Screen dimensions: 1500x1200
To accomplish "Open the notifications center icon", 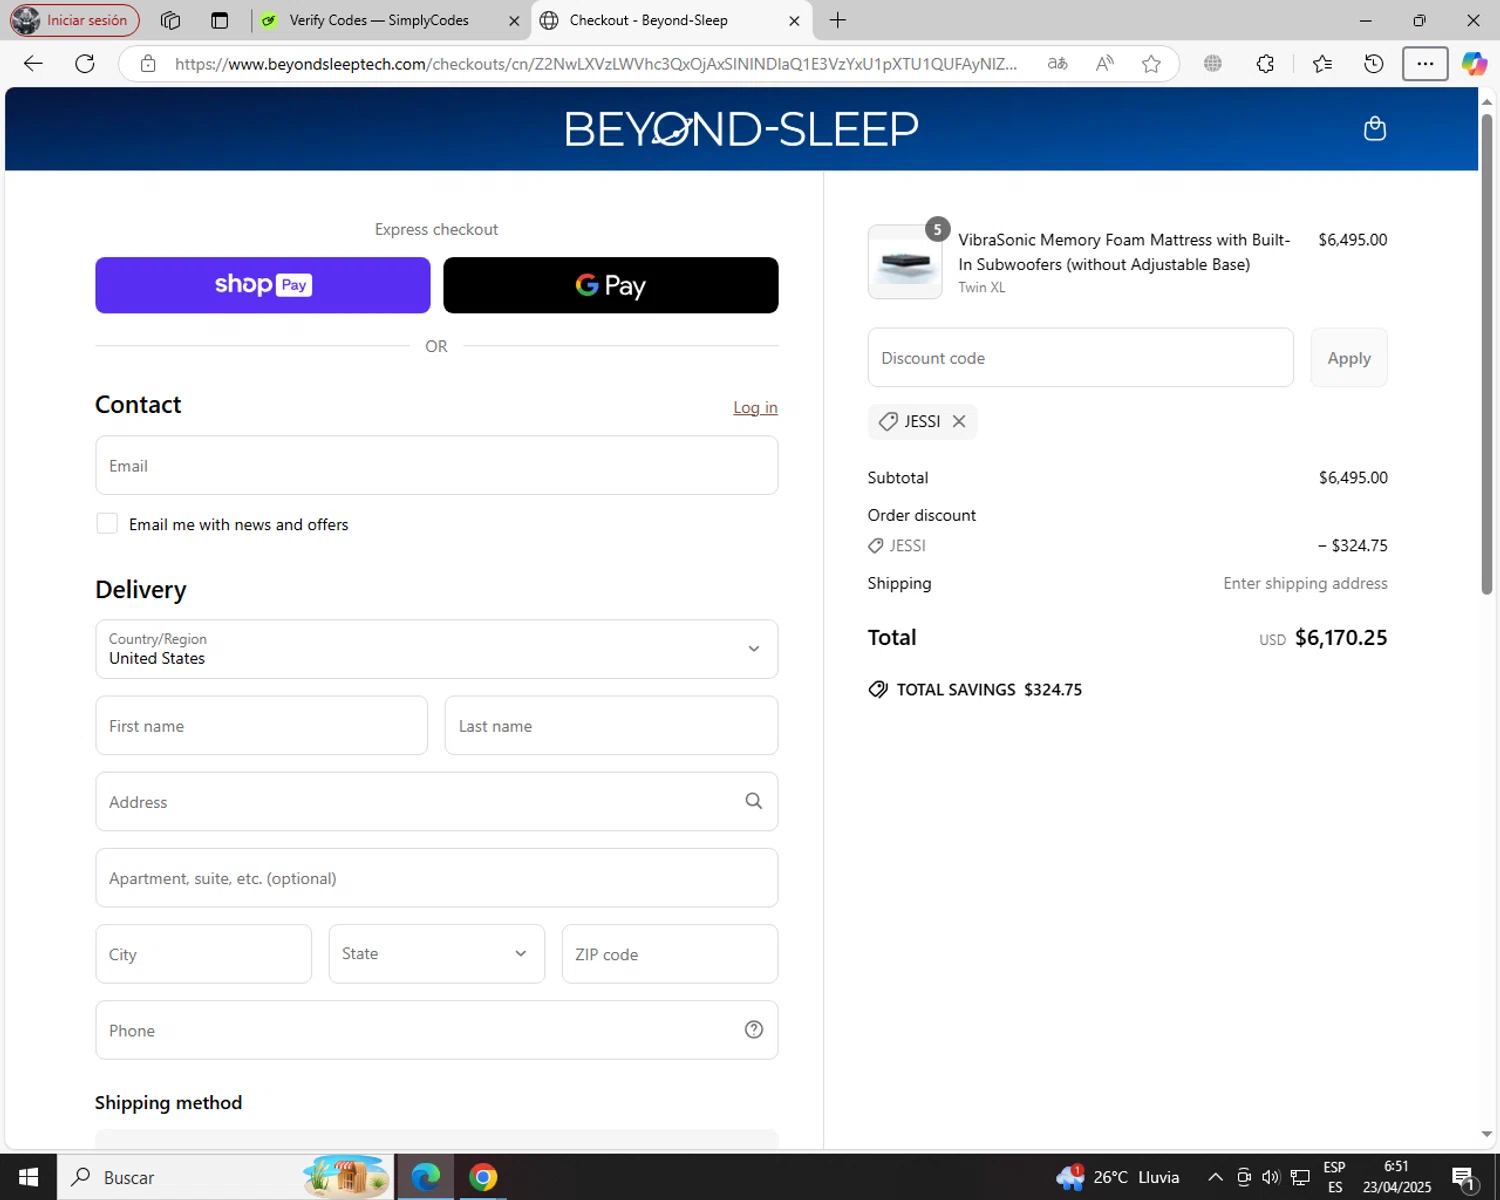I will coord(1464,1177).
